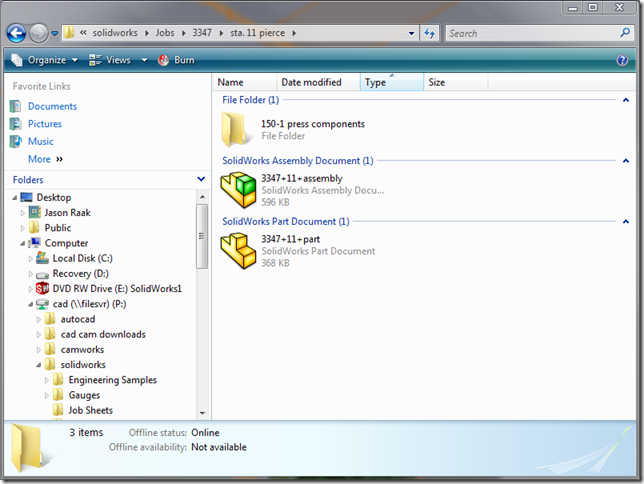The image size is (644, 484).
Task: Click the SolidWorks Assembly Document (1) group label
Action: 298,161
